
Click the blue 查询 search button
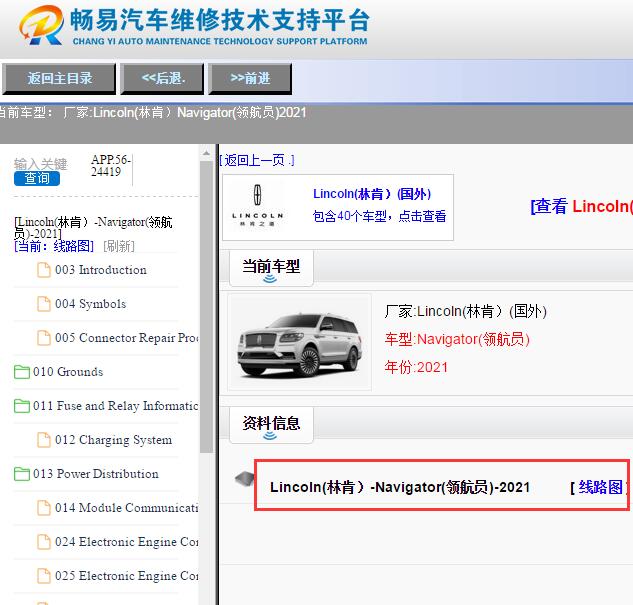click(37, 178)
